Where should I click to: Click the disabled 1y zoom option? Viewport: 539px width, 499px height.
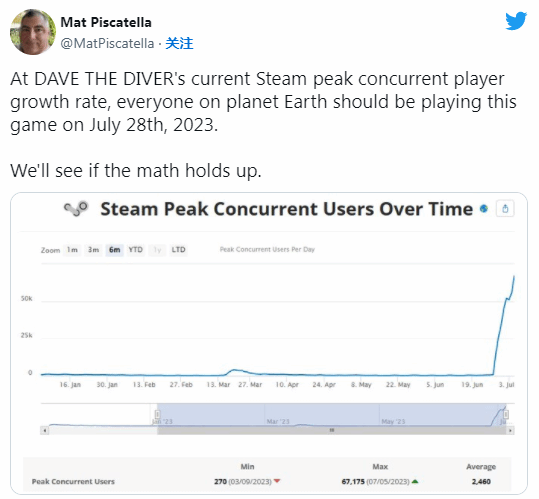pyautogui.click(x=157, y=250)
